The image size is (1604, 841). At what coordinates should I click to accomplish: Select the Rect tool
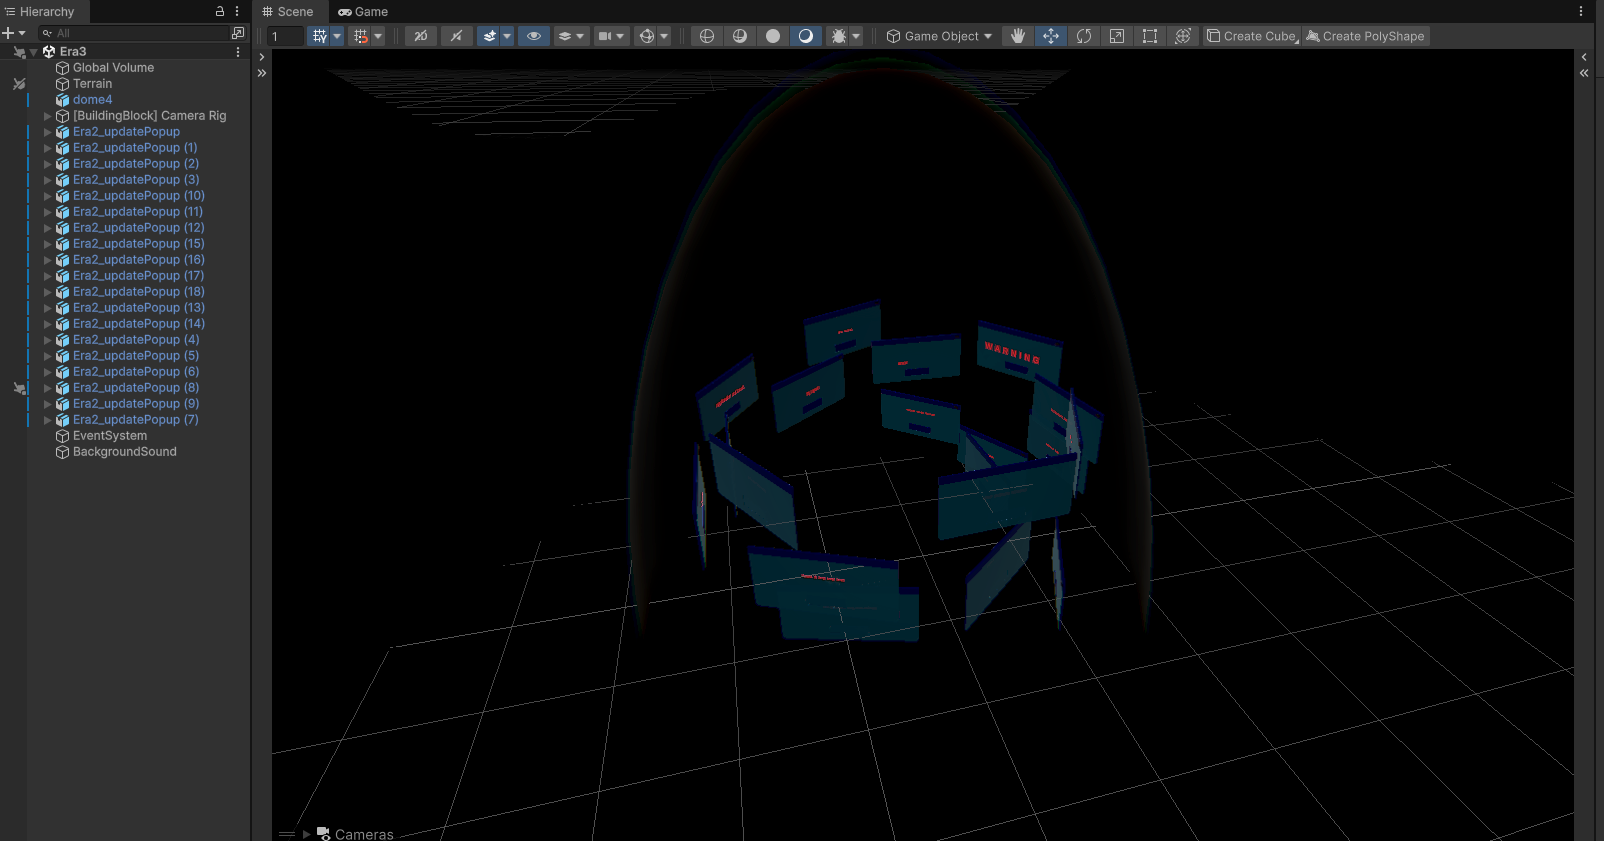[x=1150, y=36]
